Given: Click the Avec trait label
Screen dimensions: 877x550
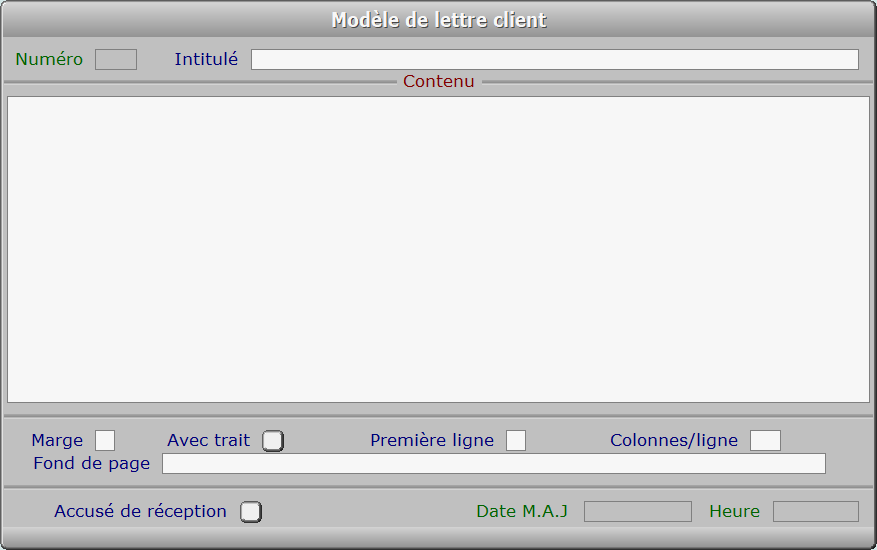Looking at the screenshot, I should pyautogui.click(x=209, y=440).
